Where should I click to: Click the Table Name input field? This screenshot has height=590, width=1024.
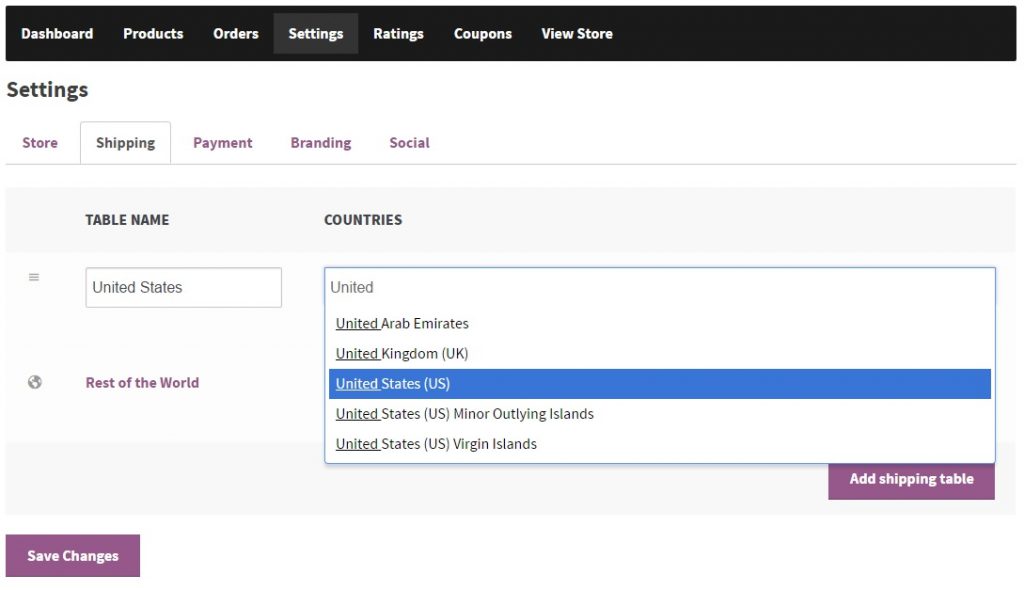tap(183, 288)
